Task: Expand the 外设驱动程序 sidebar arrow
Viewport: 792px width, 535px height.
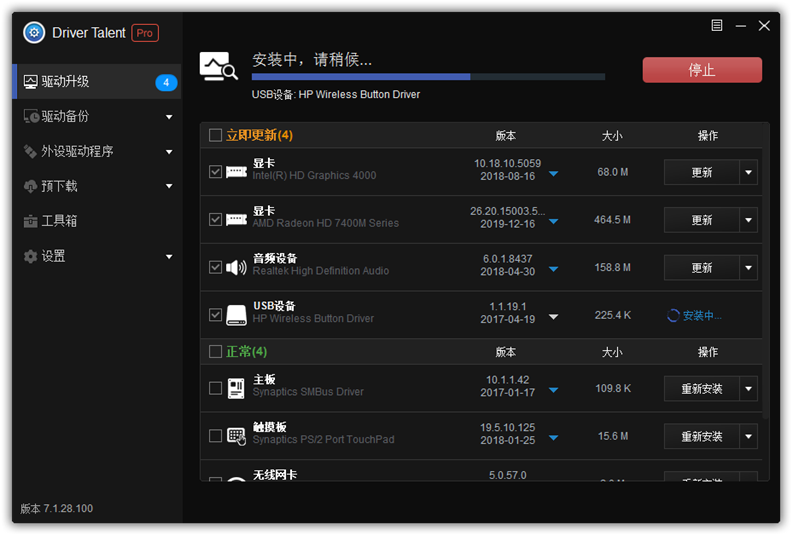Action: (169, 152)
